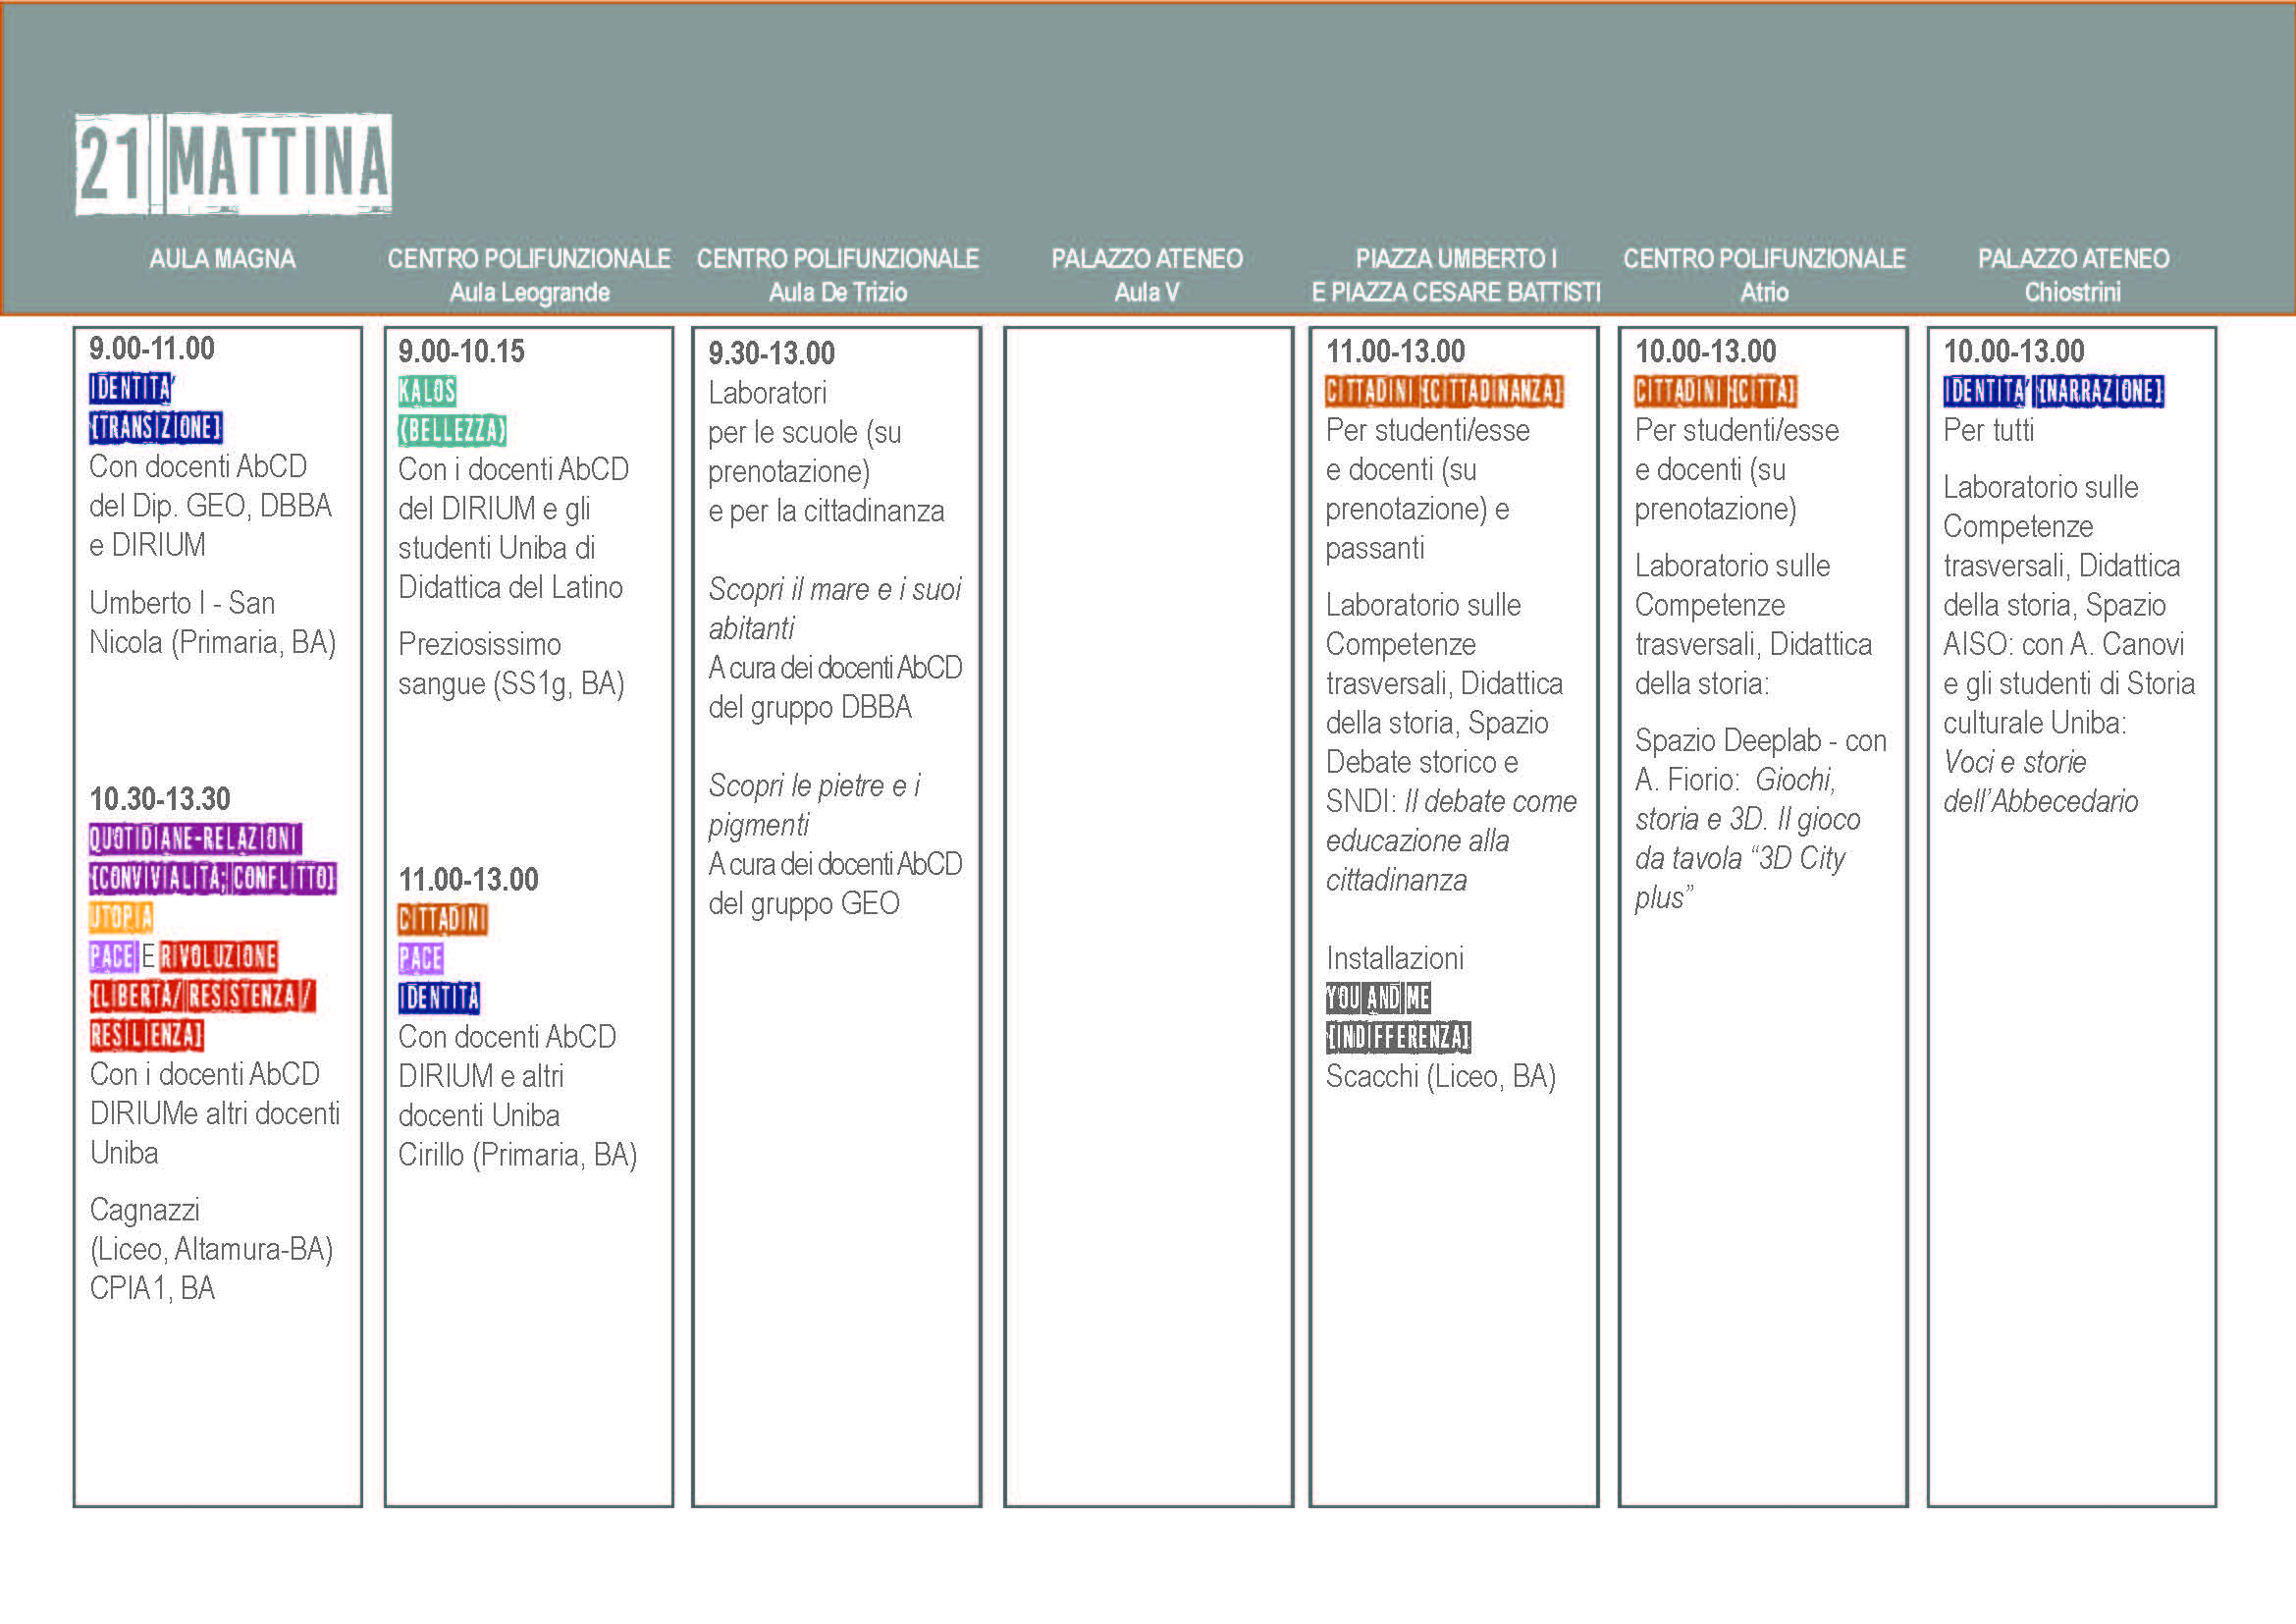
Task: Click "Didattica del Latino" text
Action: click(510, 588)
